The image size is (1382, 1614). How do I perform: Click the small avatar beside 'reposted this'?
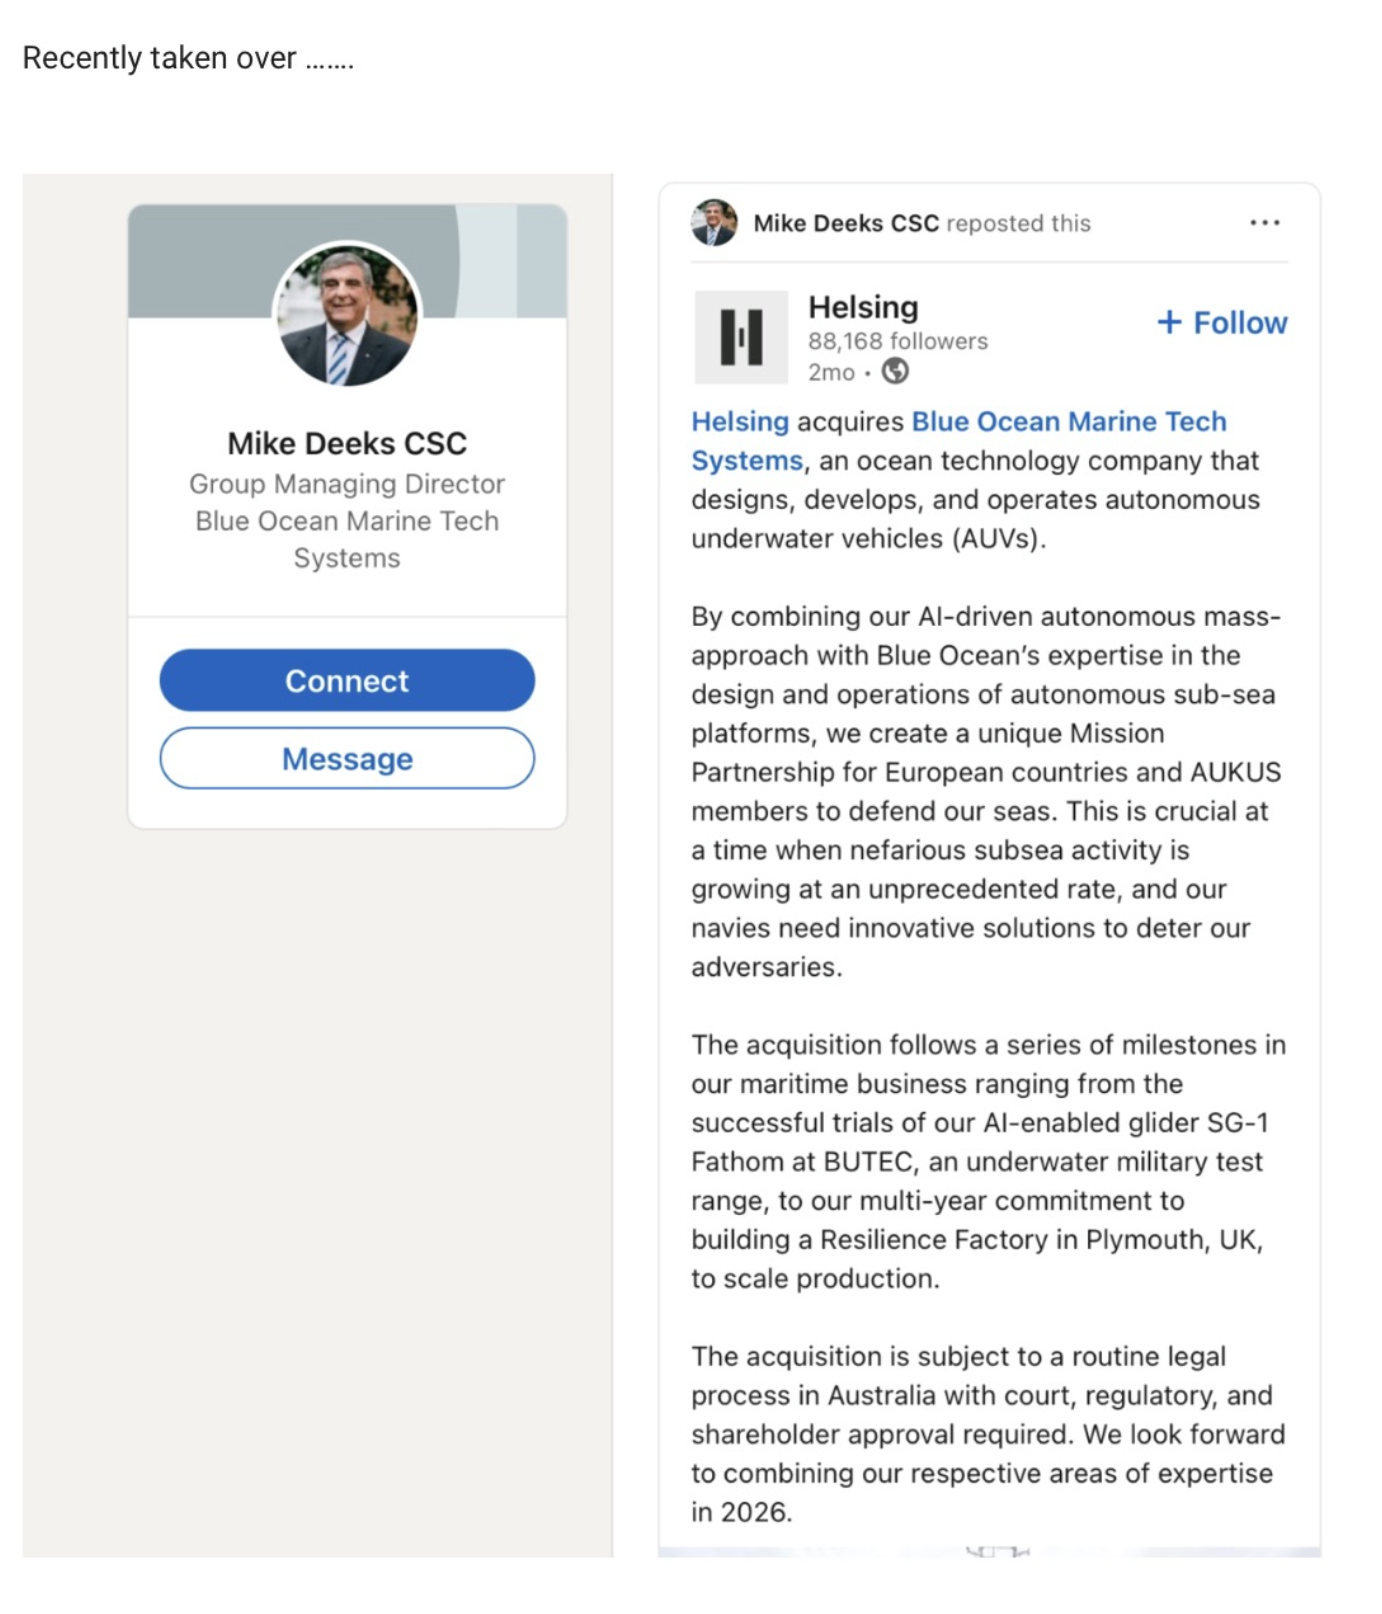pos(714,222)
